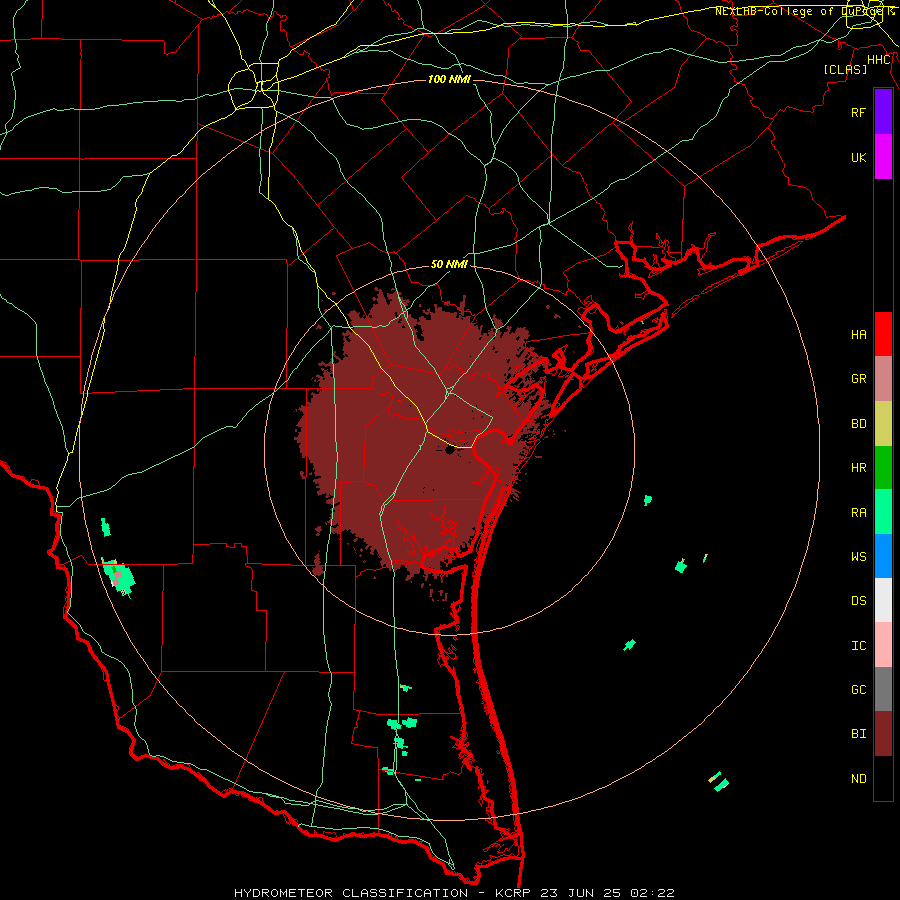
Task: Pick the light green RA legend swatch
Action: pyautogui.click(x=883, y=512)
